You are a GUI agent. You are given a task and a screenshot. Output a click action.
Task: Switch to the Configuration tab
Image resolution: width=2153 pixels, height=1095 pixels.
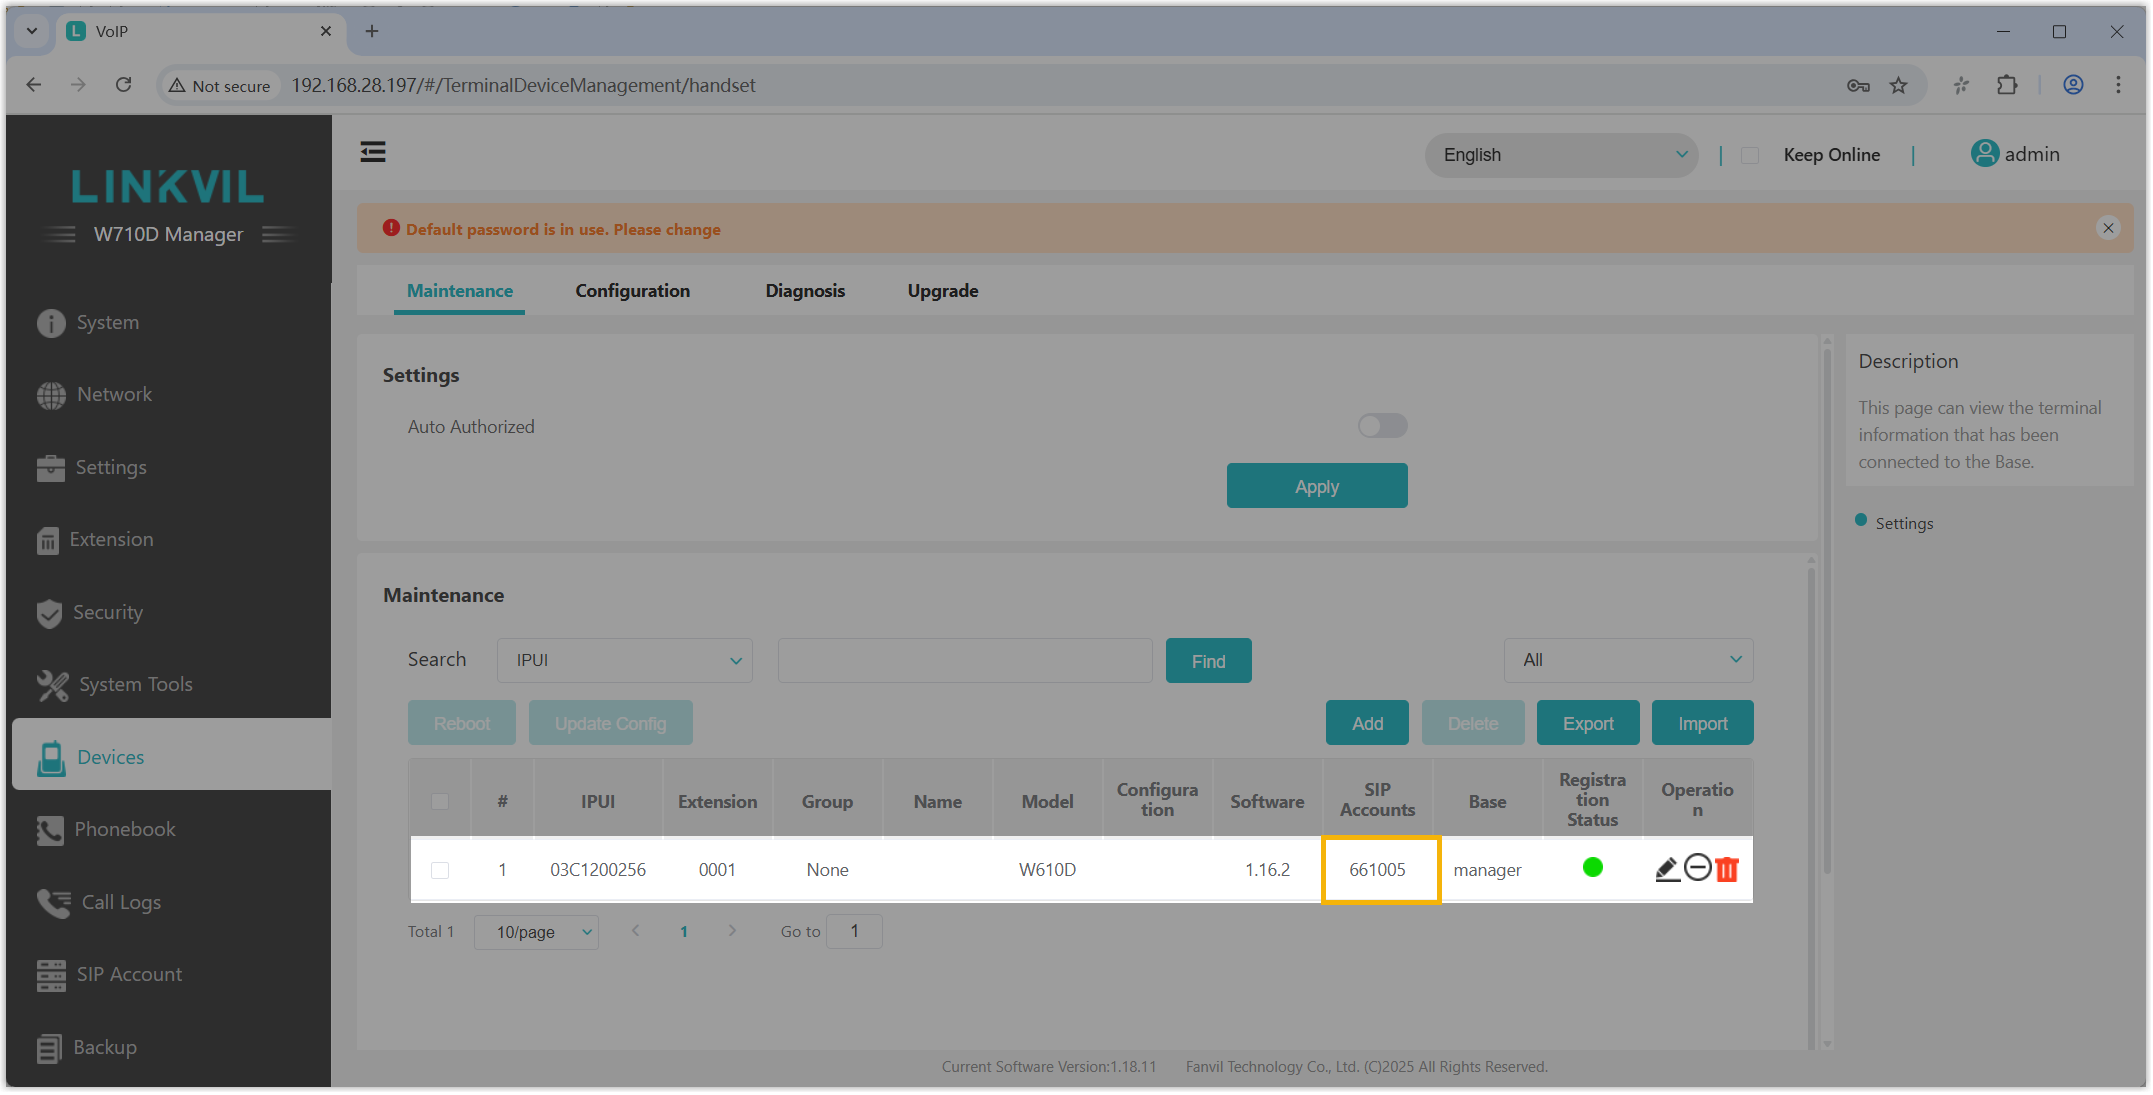click(632, 291)
